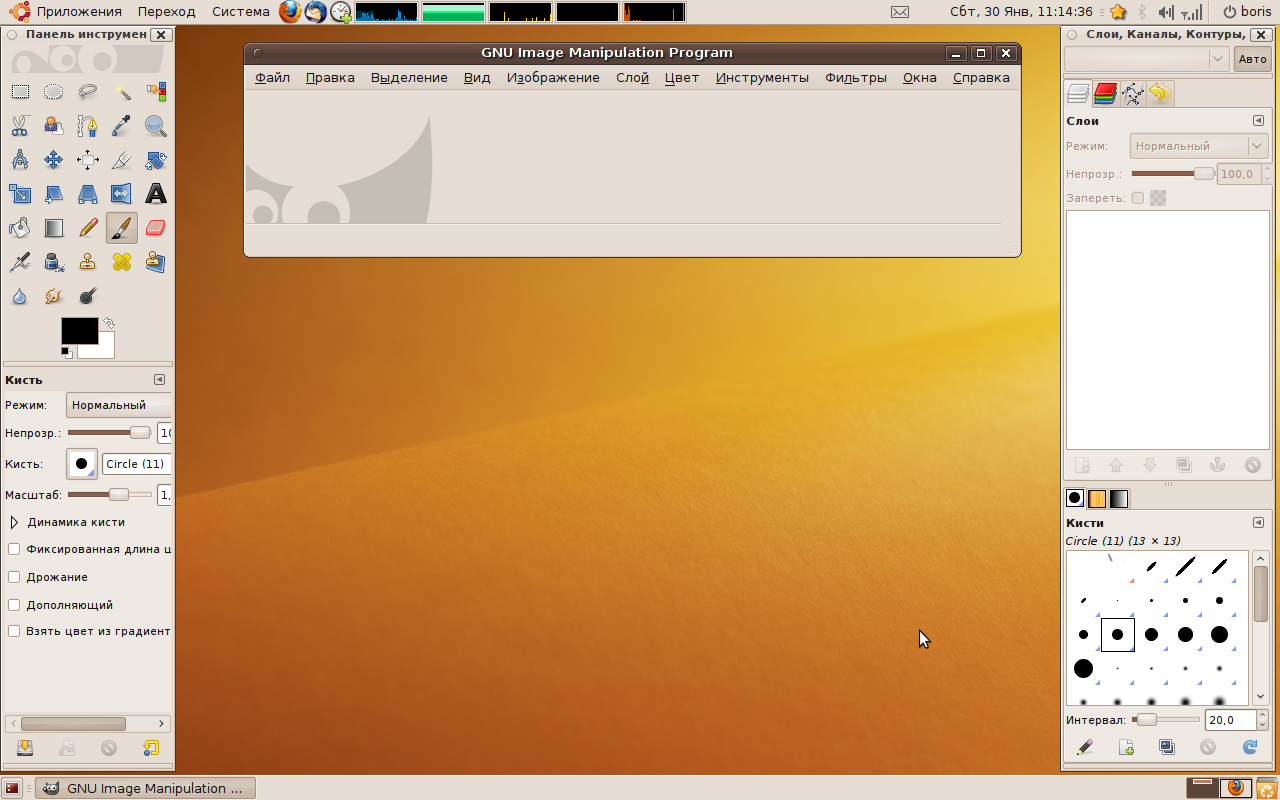The image size is (1280, 800).
Task: Pick the Zoom magnifier tool
Action: pyautogui.click(x=155, y=126)
